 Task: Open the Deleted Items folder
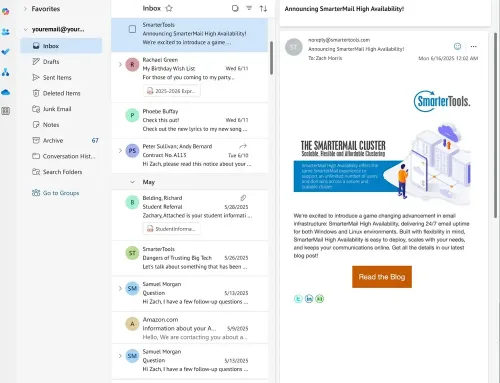coord(61,93)
